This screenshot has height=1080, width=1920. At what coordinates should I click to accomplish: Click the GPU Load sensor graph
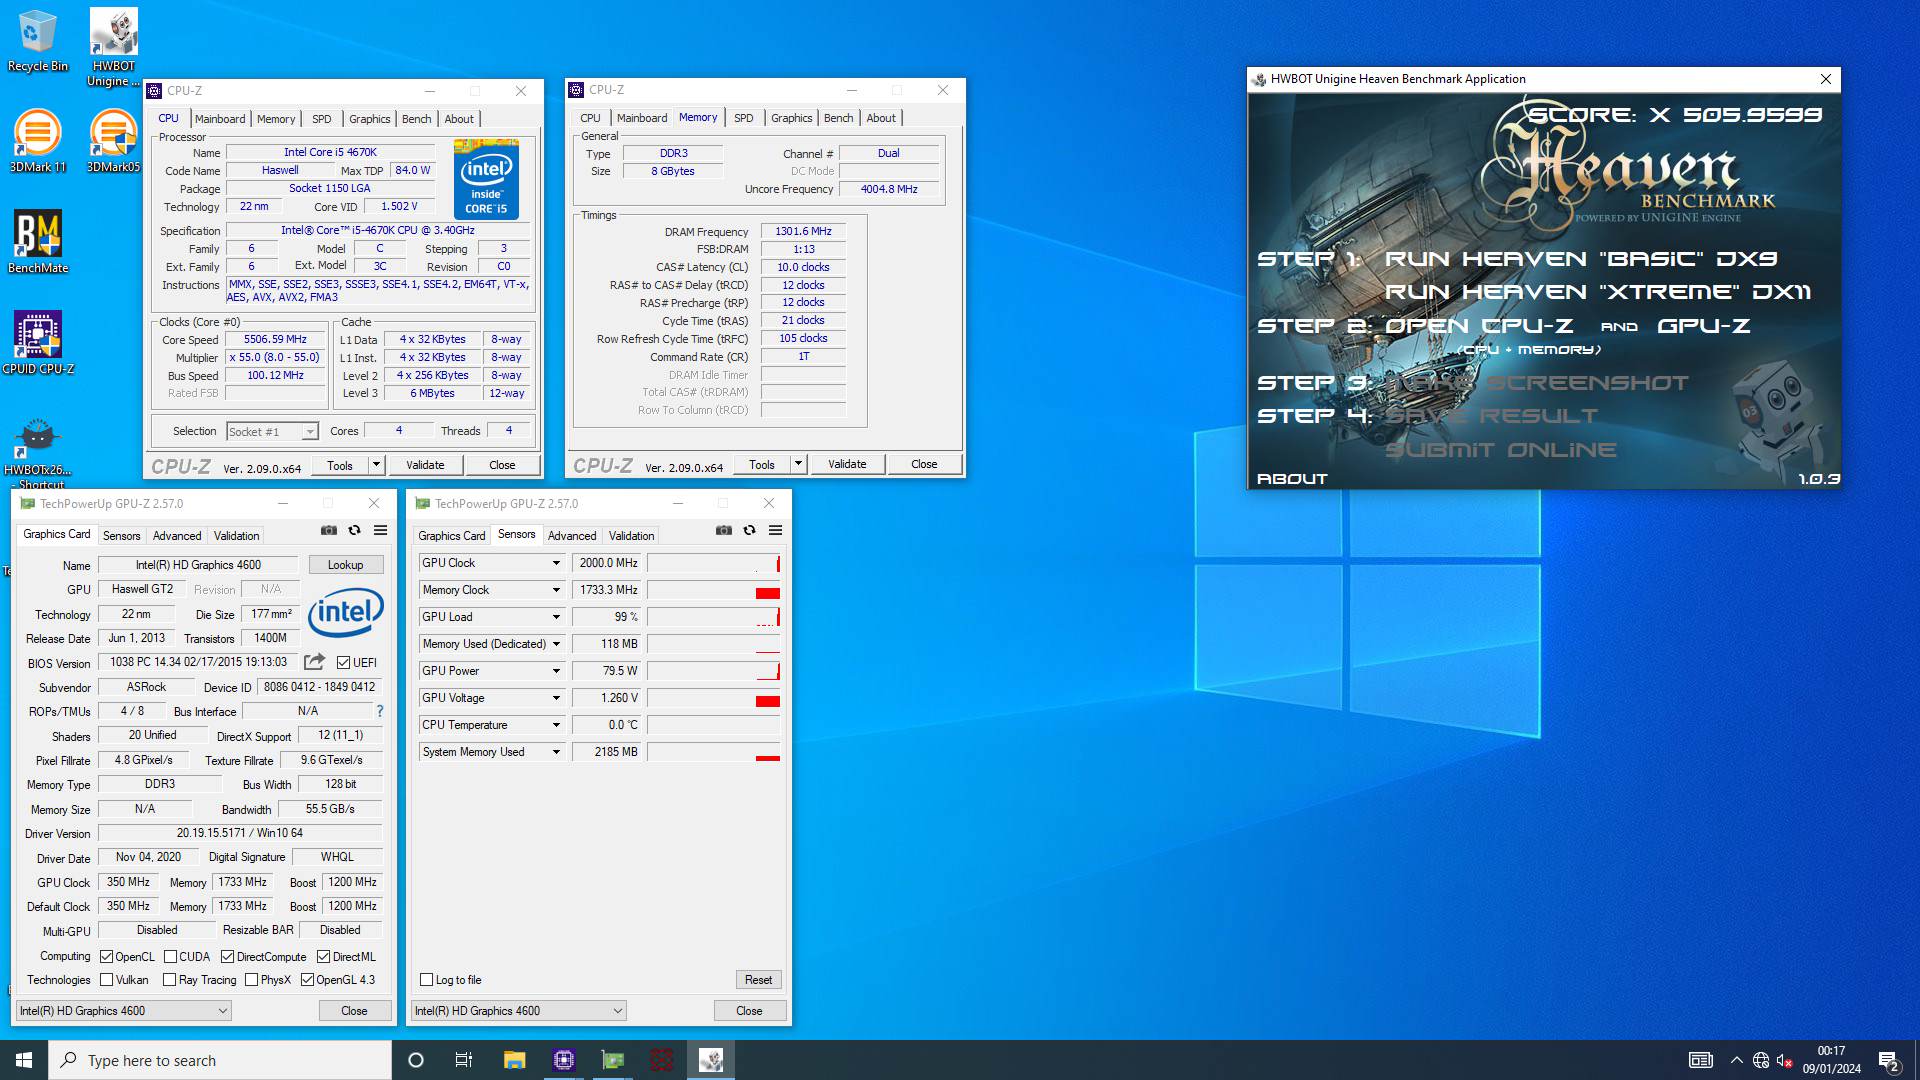[x=713, y=617]
